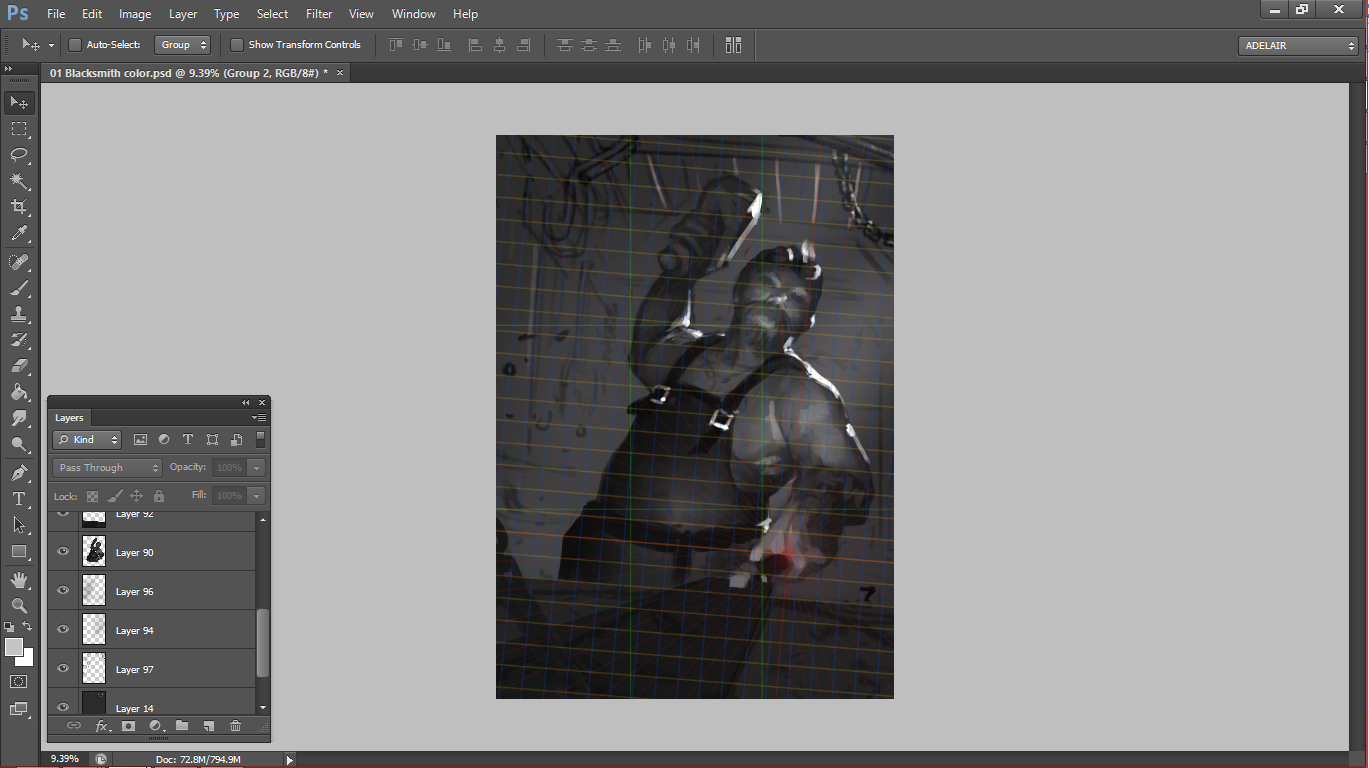
Task: Add a layer mask
Action: click(128, 726)
